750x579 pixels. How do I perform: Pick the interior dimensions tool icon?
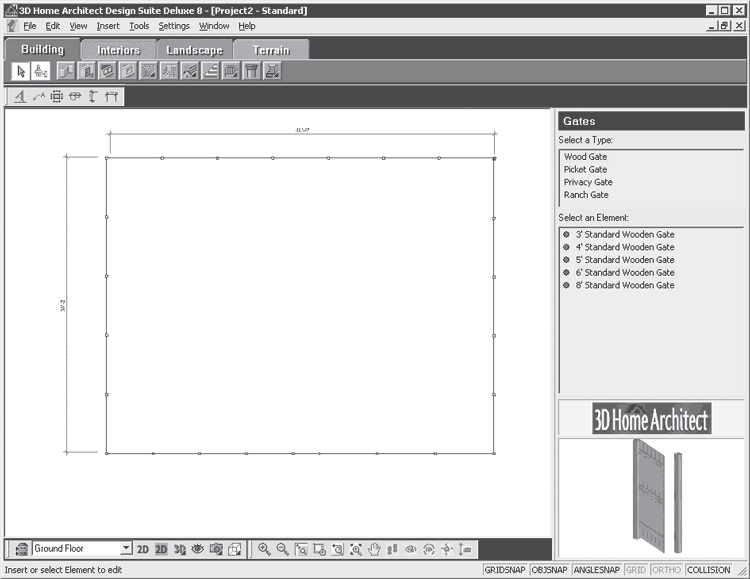click(x=75, y=97)
